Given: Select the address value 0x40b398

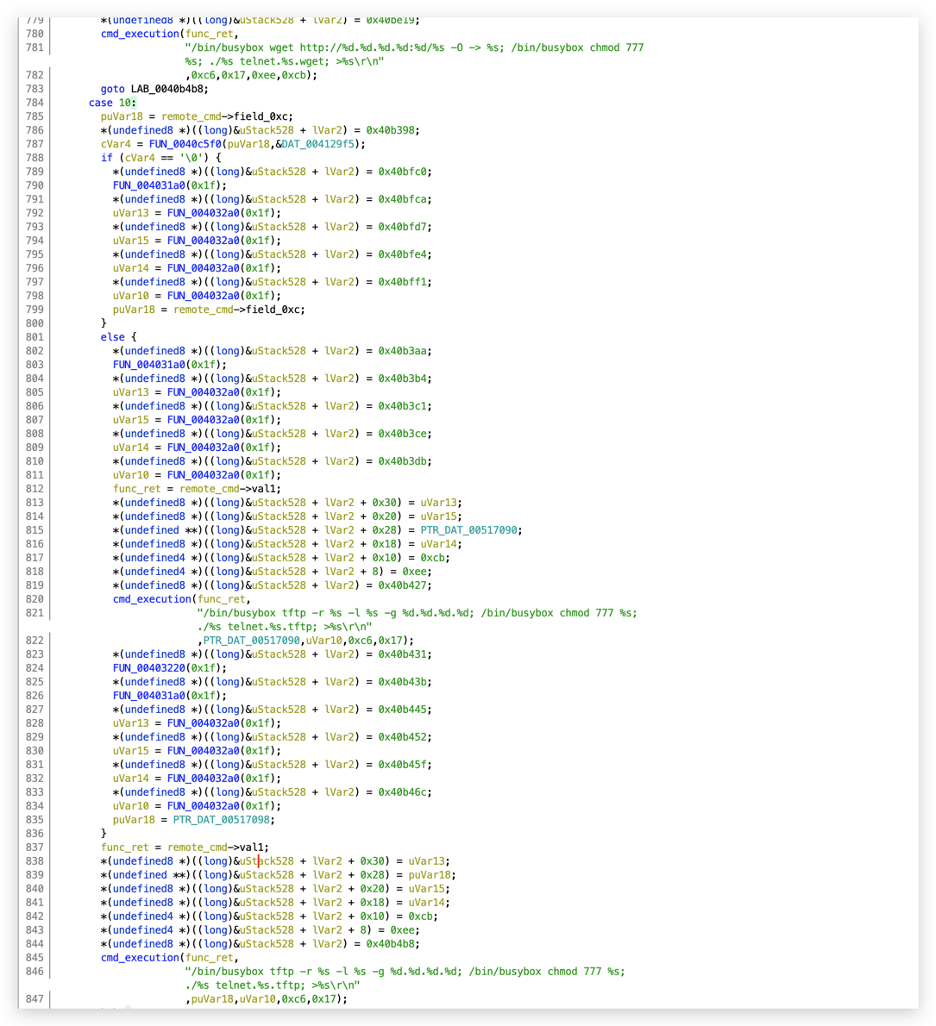Looking at the screenshot, I should point(390,130).
